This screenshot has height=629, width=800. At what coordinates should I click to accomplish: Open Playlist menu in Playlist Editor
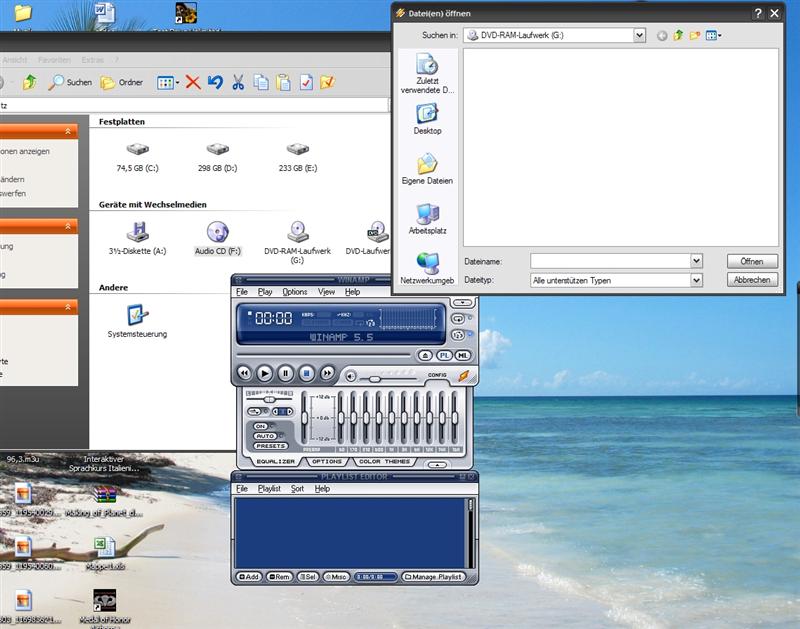pos(269,489)
